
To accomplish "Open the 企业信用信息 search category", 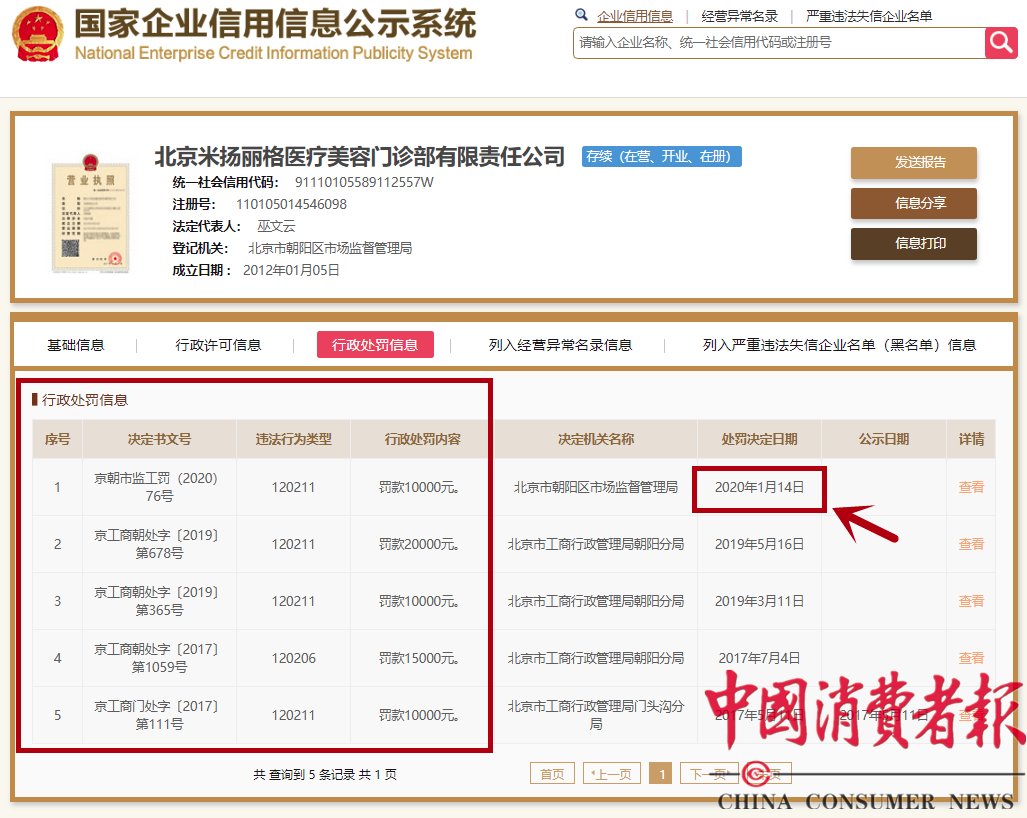I will pyautogui.click(x=635, y=16).
